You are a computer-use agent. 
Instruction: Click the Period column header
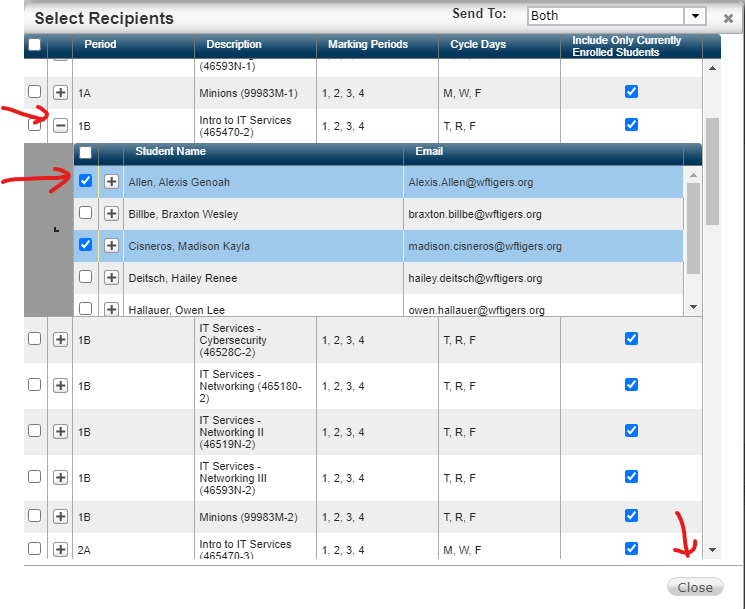[x=133, y=46]
